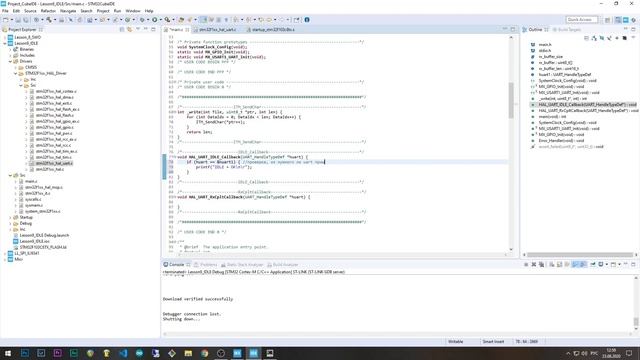Maximize the editor area
640x360 pixels.
click(x=513, y=29)
